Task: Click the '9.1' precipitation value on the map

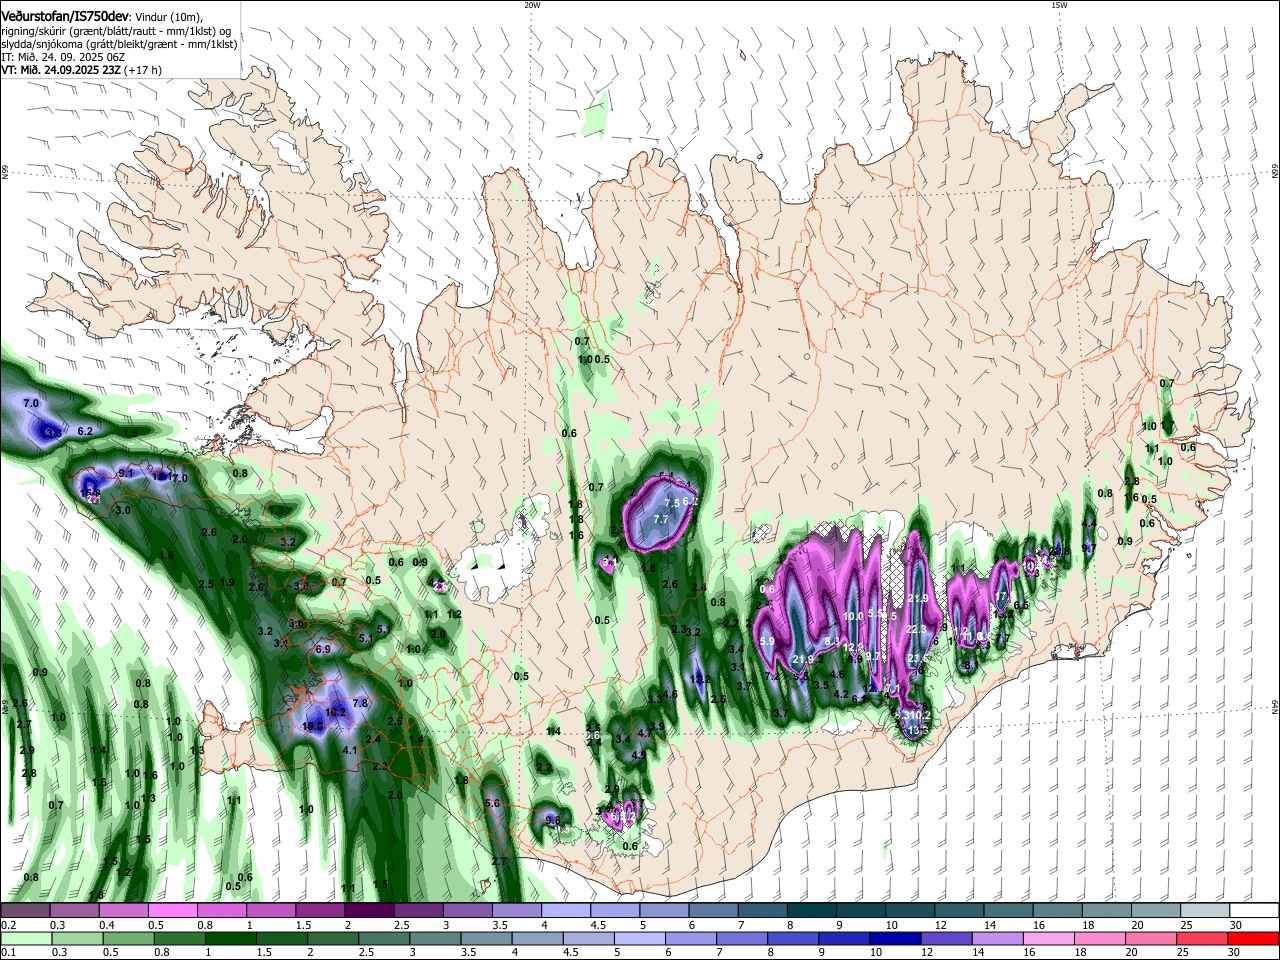Action: (126, 472)
